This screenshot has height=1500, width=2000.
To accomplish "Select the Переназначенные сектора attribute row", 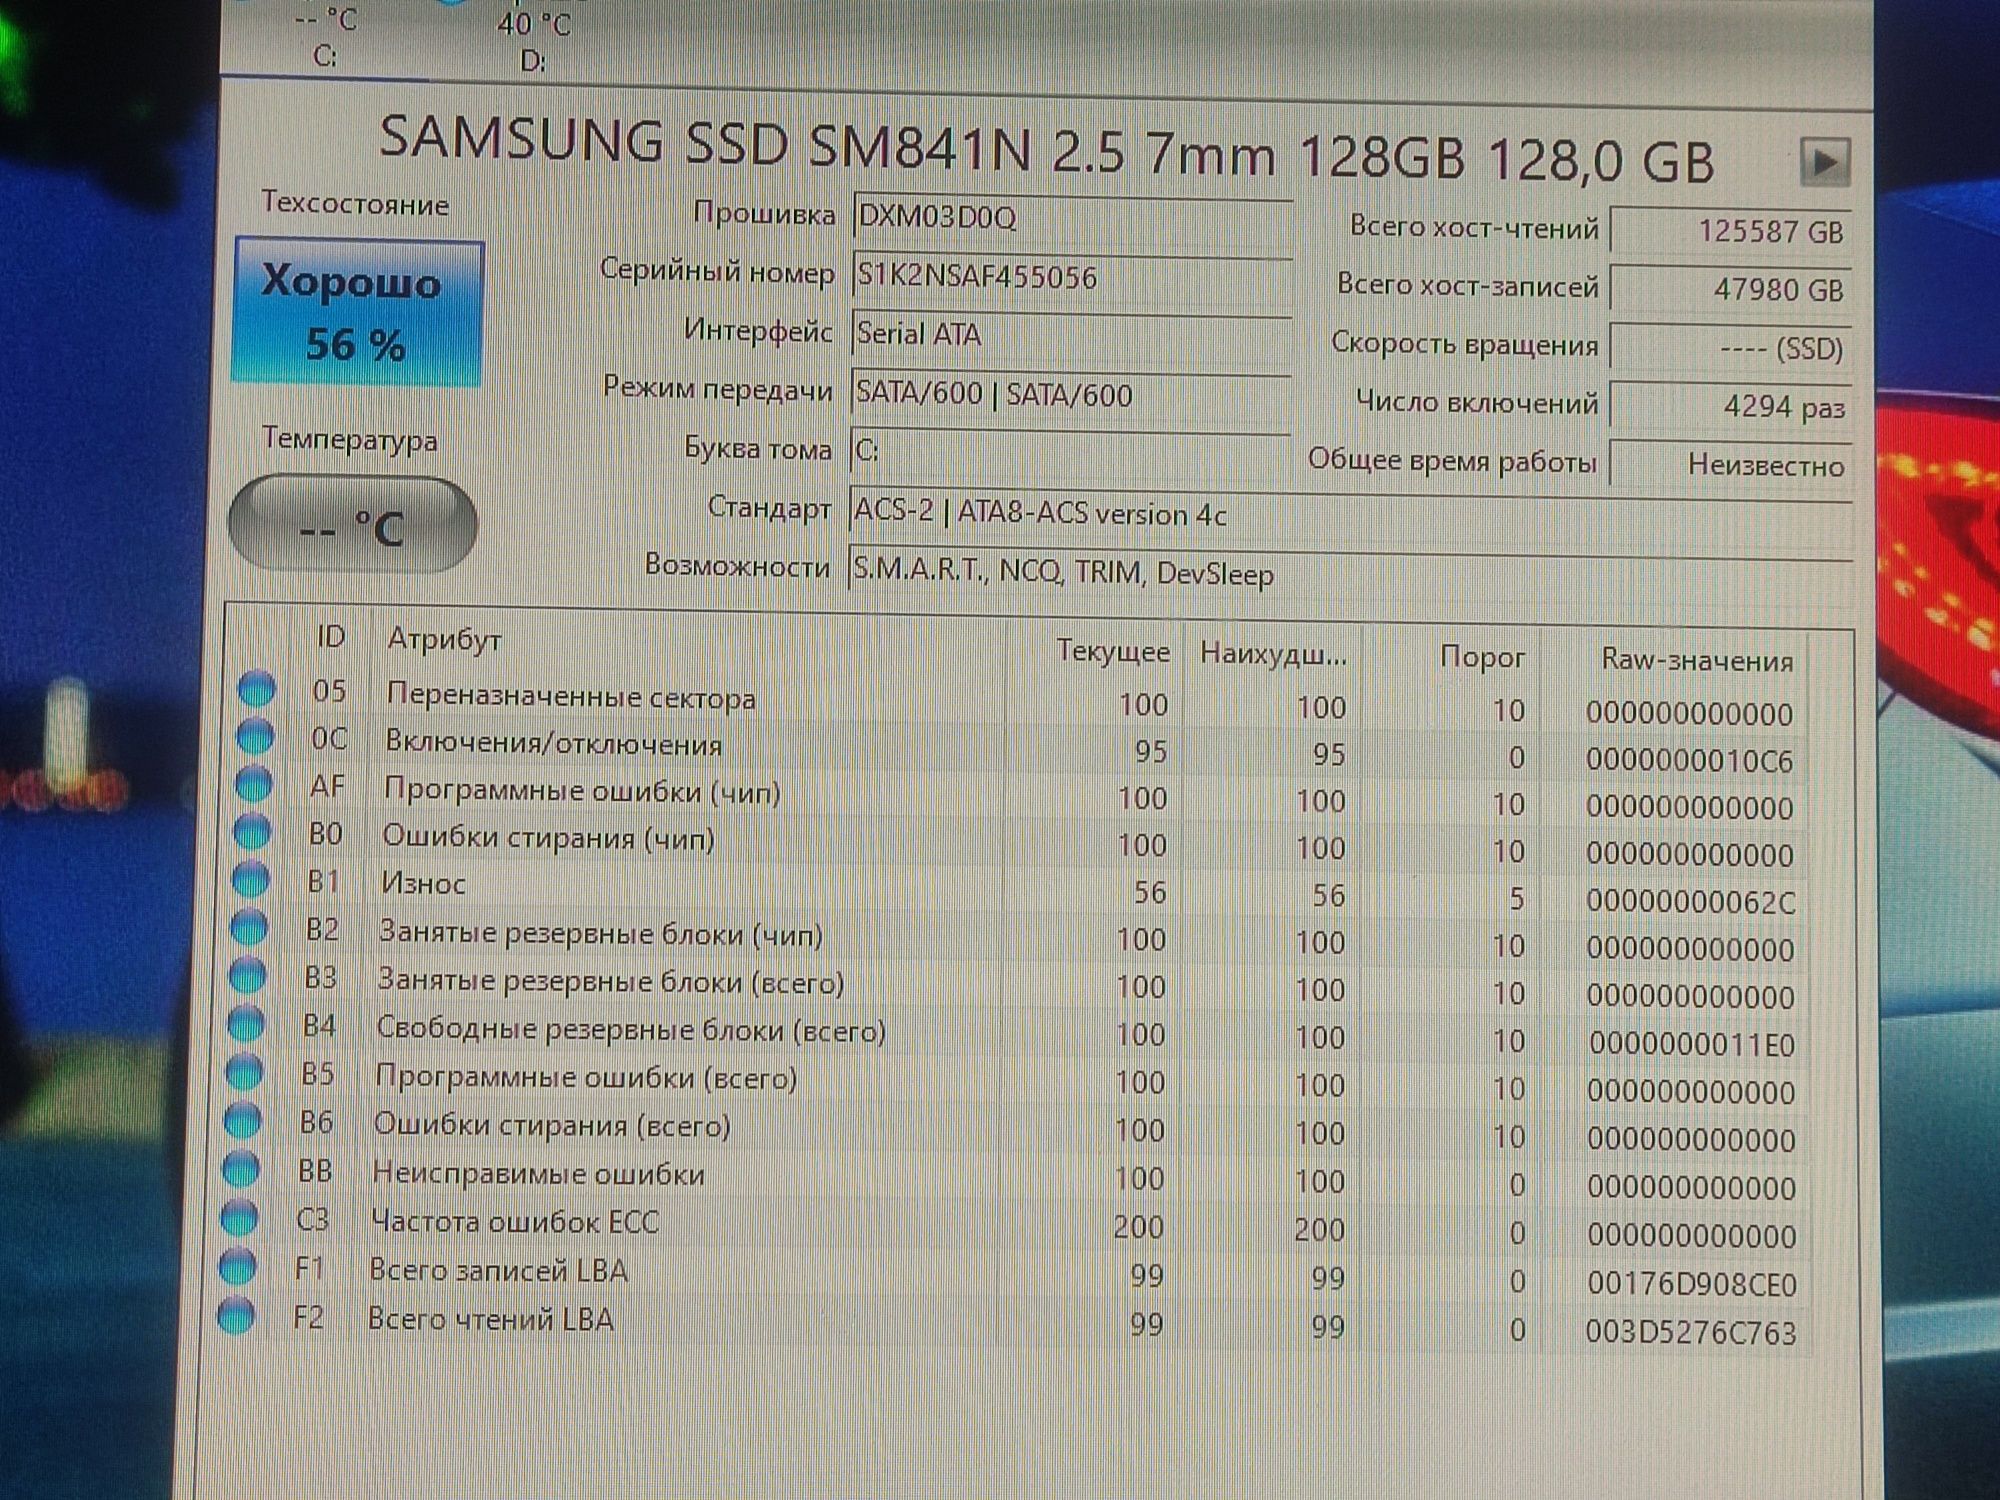I will 1022,701.
